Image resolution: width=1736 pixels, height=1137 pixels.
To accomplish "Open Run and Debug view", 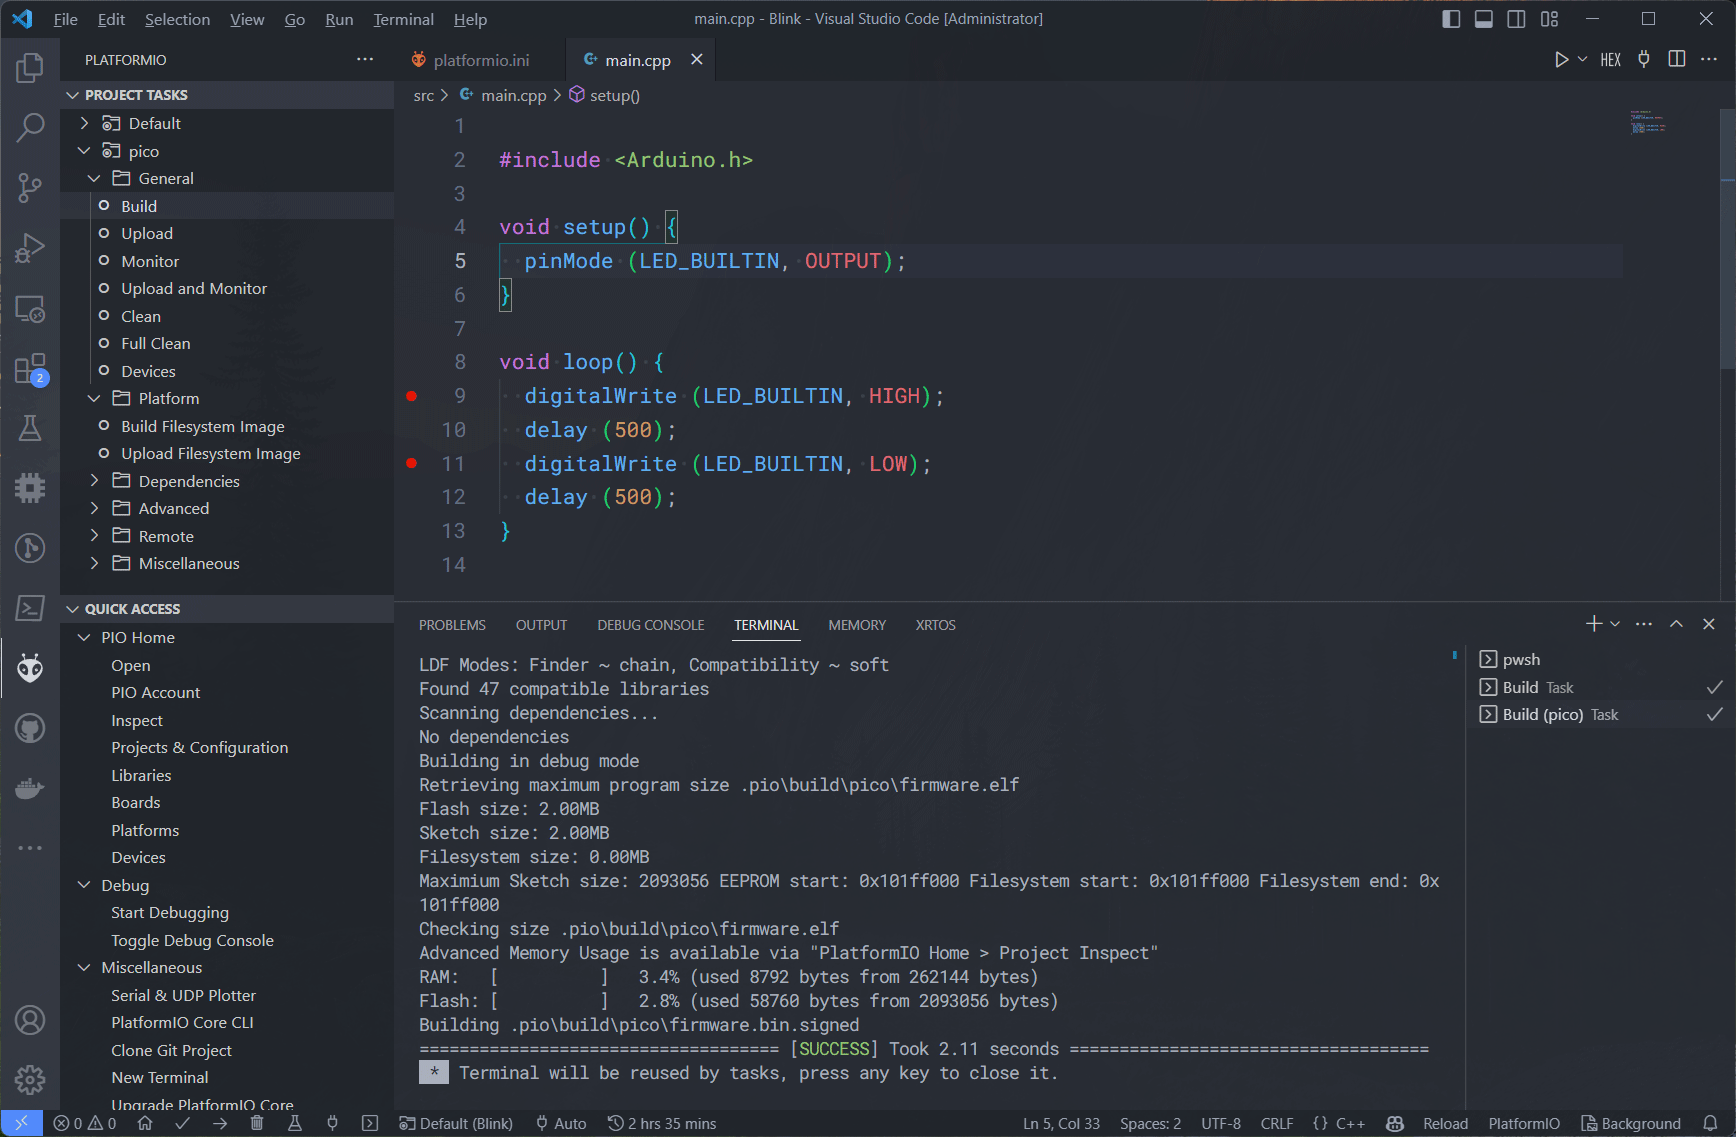I will (x=30, y=247).
